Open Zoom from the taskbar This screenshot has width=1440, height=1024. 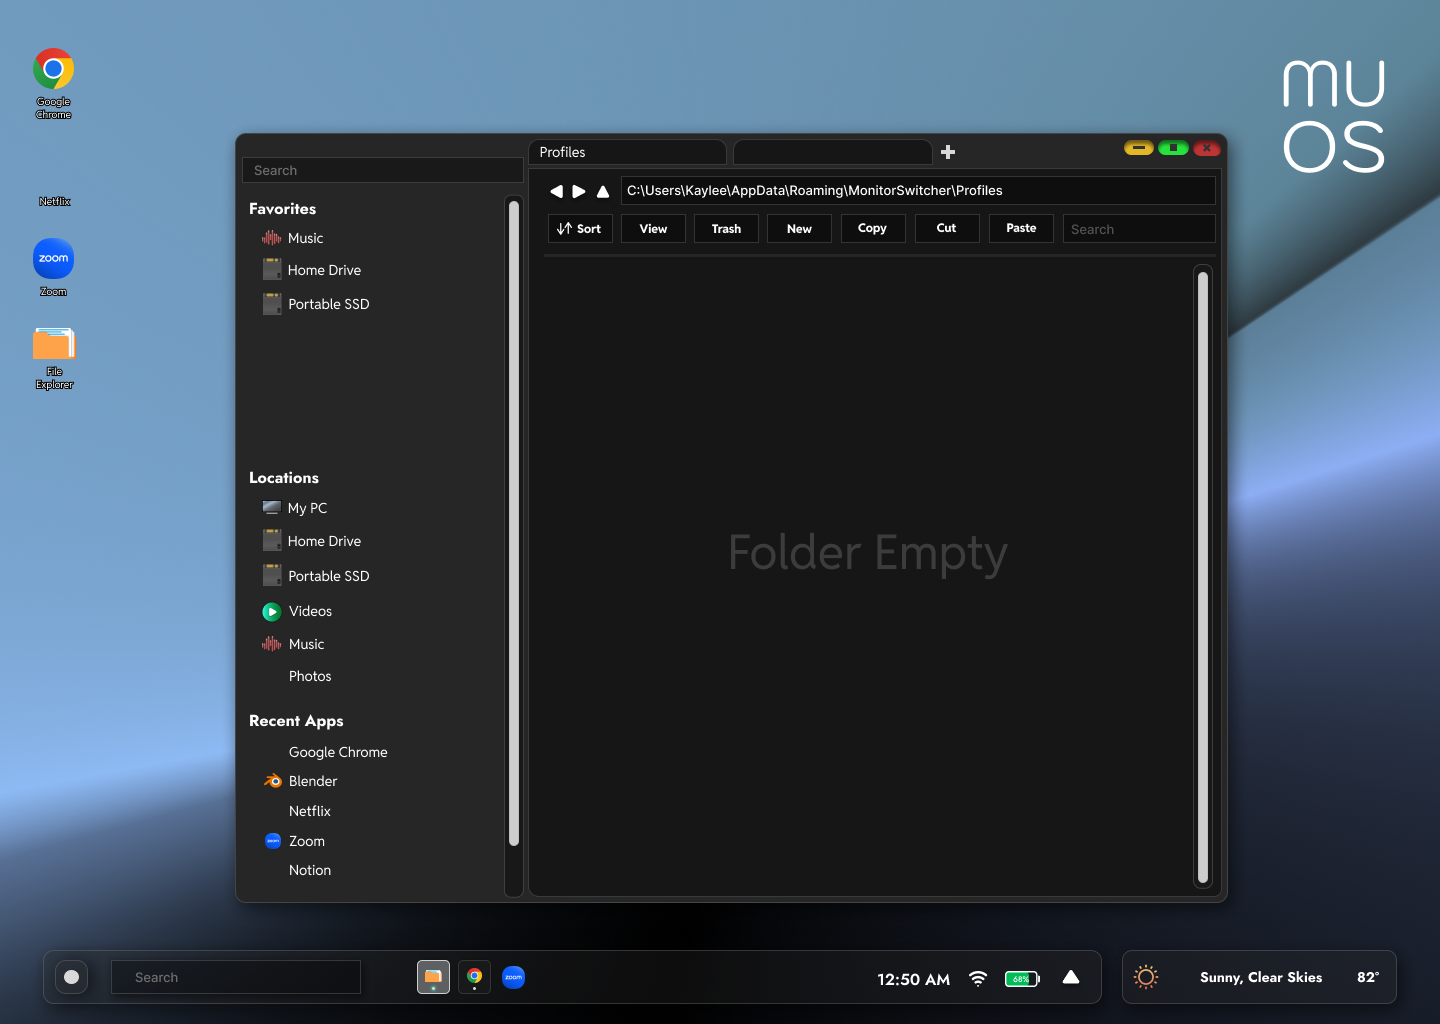513,977
